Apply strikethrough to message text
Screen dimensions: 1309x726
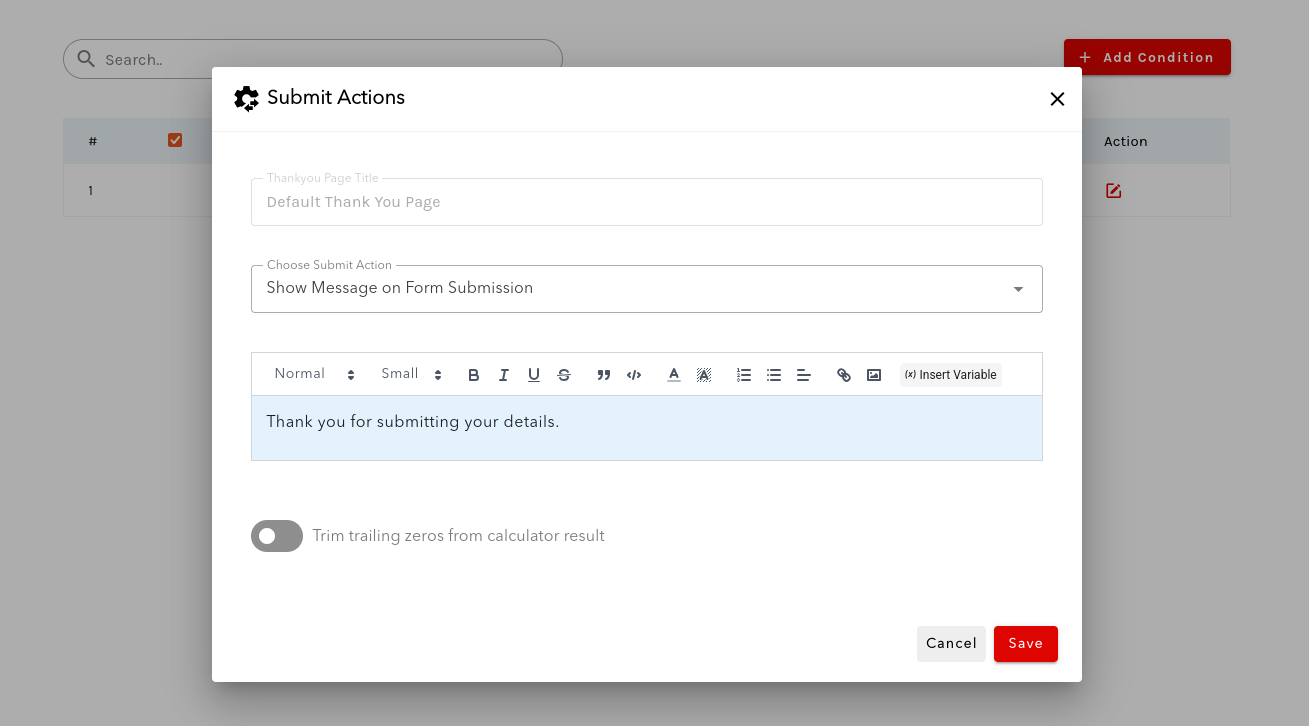[564, 375]
